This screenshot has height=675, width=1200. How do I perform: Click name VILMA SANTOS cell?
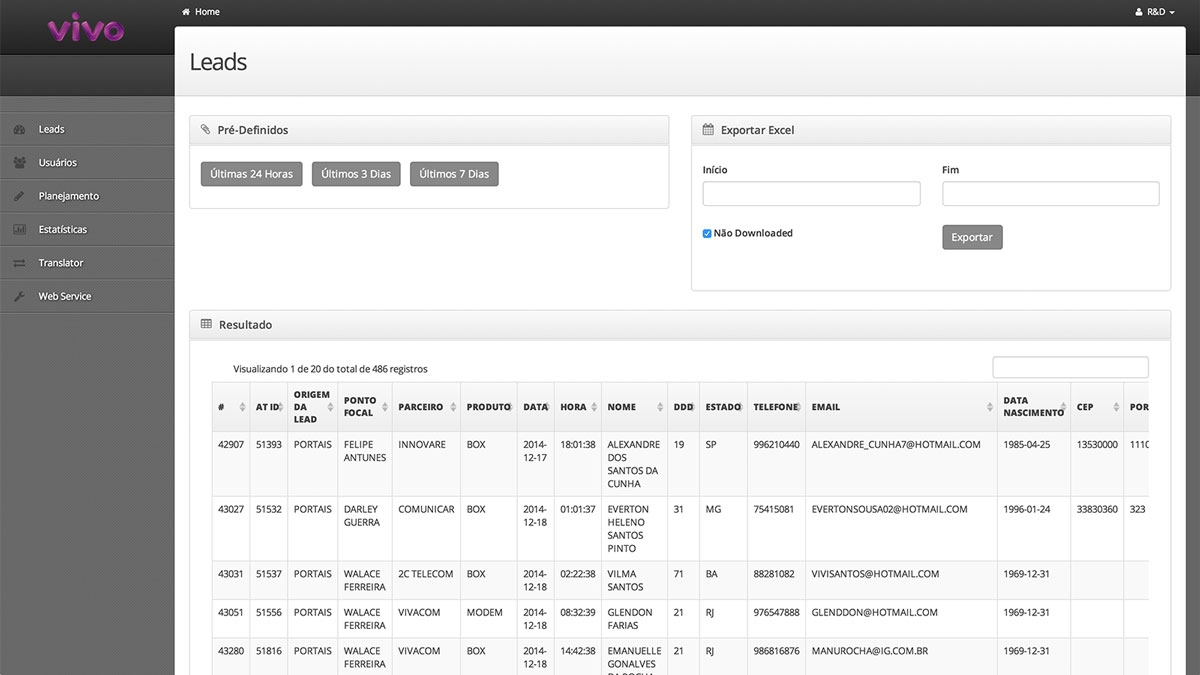point(634,580)
